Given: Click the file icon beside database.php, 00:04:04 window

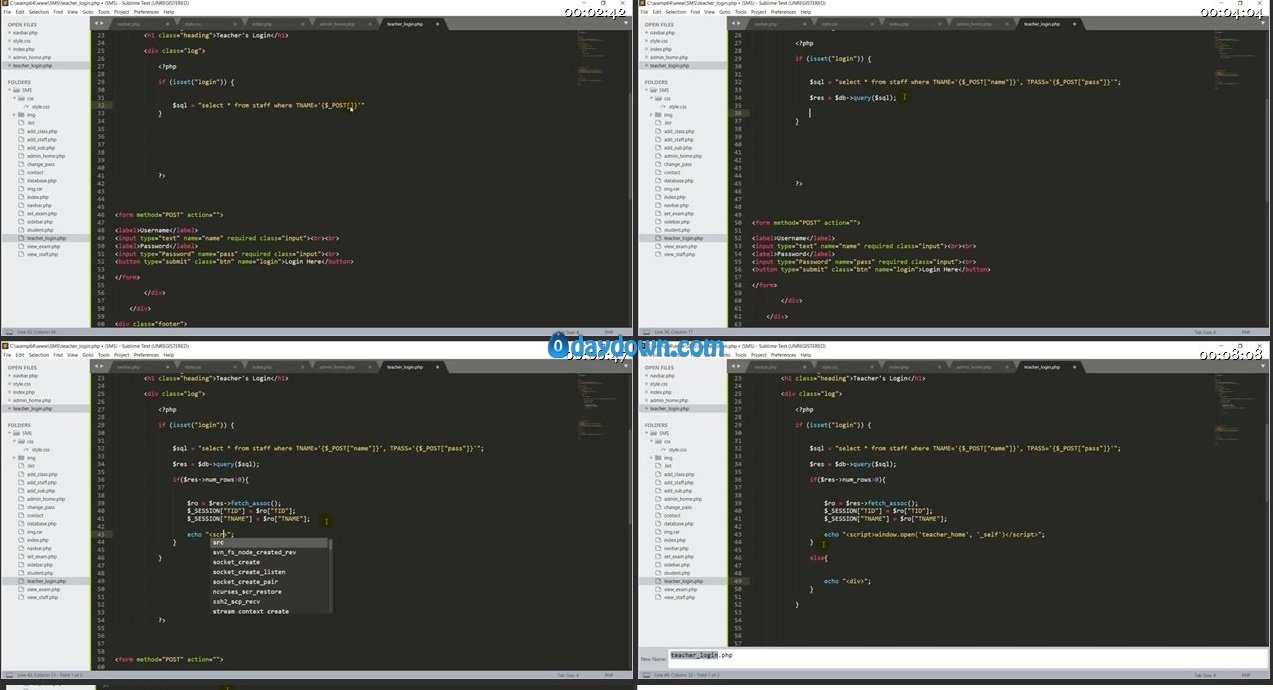Looking at the screenshot, I should point(659,180).
